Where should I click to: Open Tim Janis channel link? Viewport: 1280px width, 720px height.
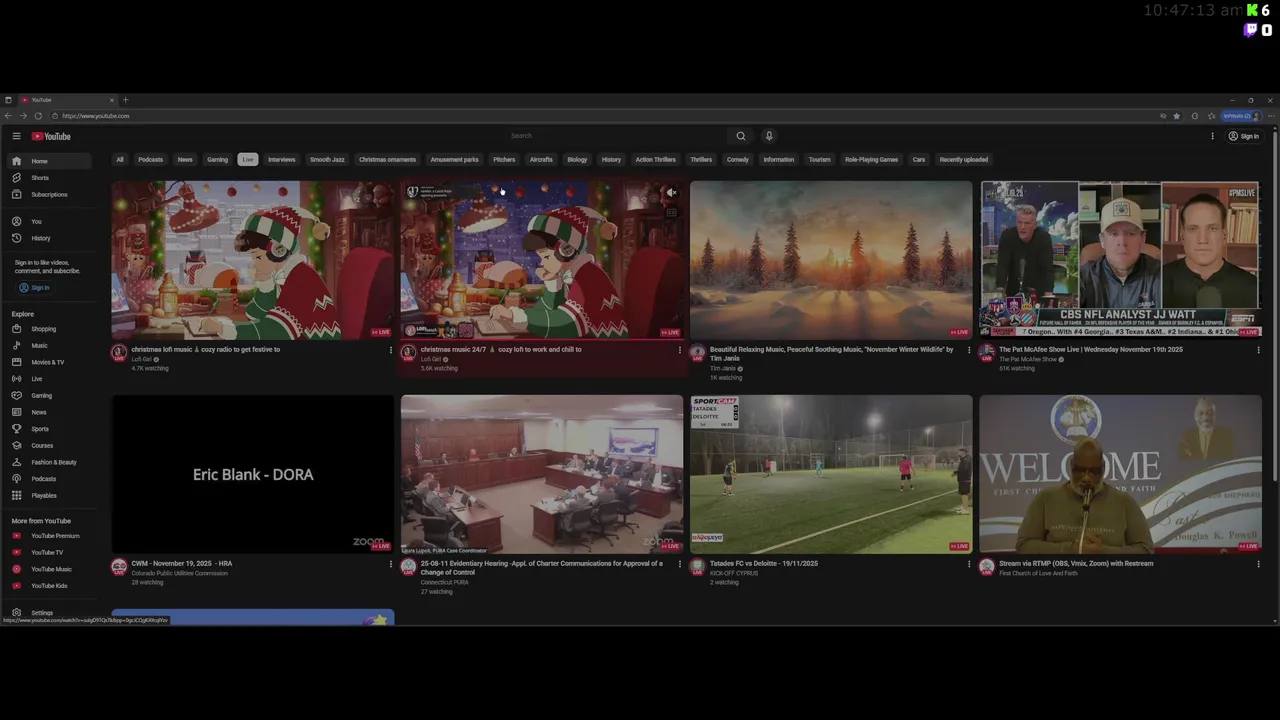(x=724, y=368)
